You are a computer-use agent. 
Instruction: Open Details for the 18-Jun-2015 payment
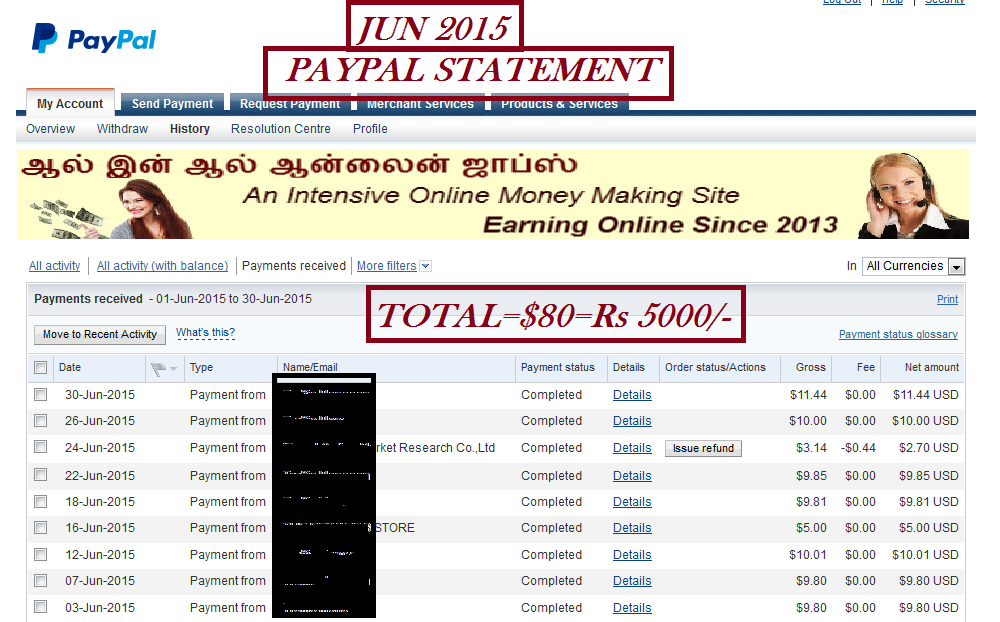(x=632, y=502)
